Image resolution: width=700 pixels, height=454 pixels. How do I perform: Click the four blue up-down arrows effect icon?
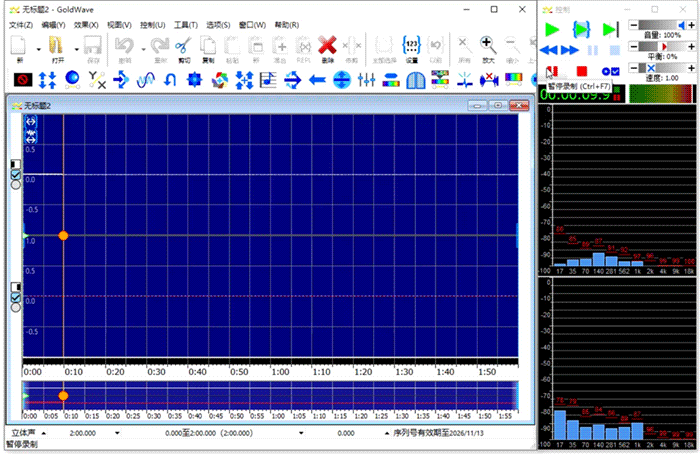tap(47, 80)
